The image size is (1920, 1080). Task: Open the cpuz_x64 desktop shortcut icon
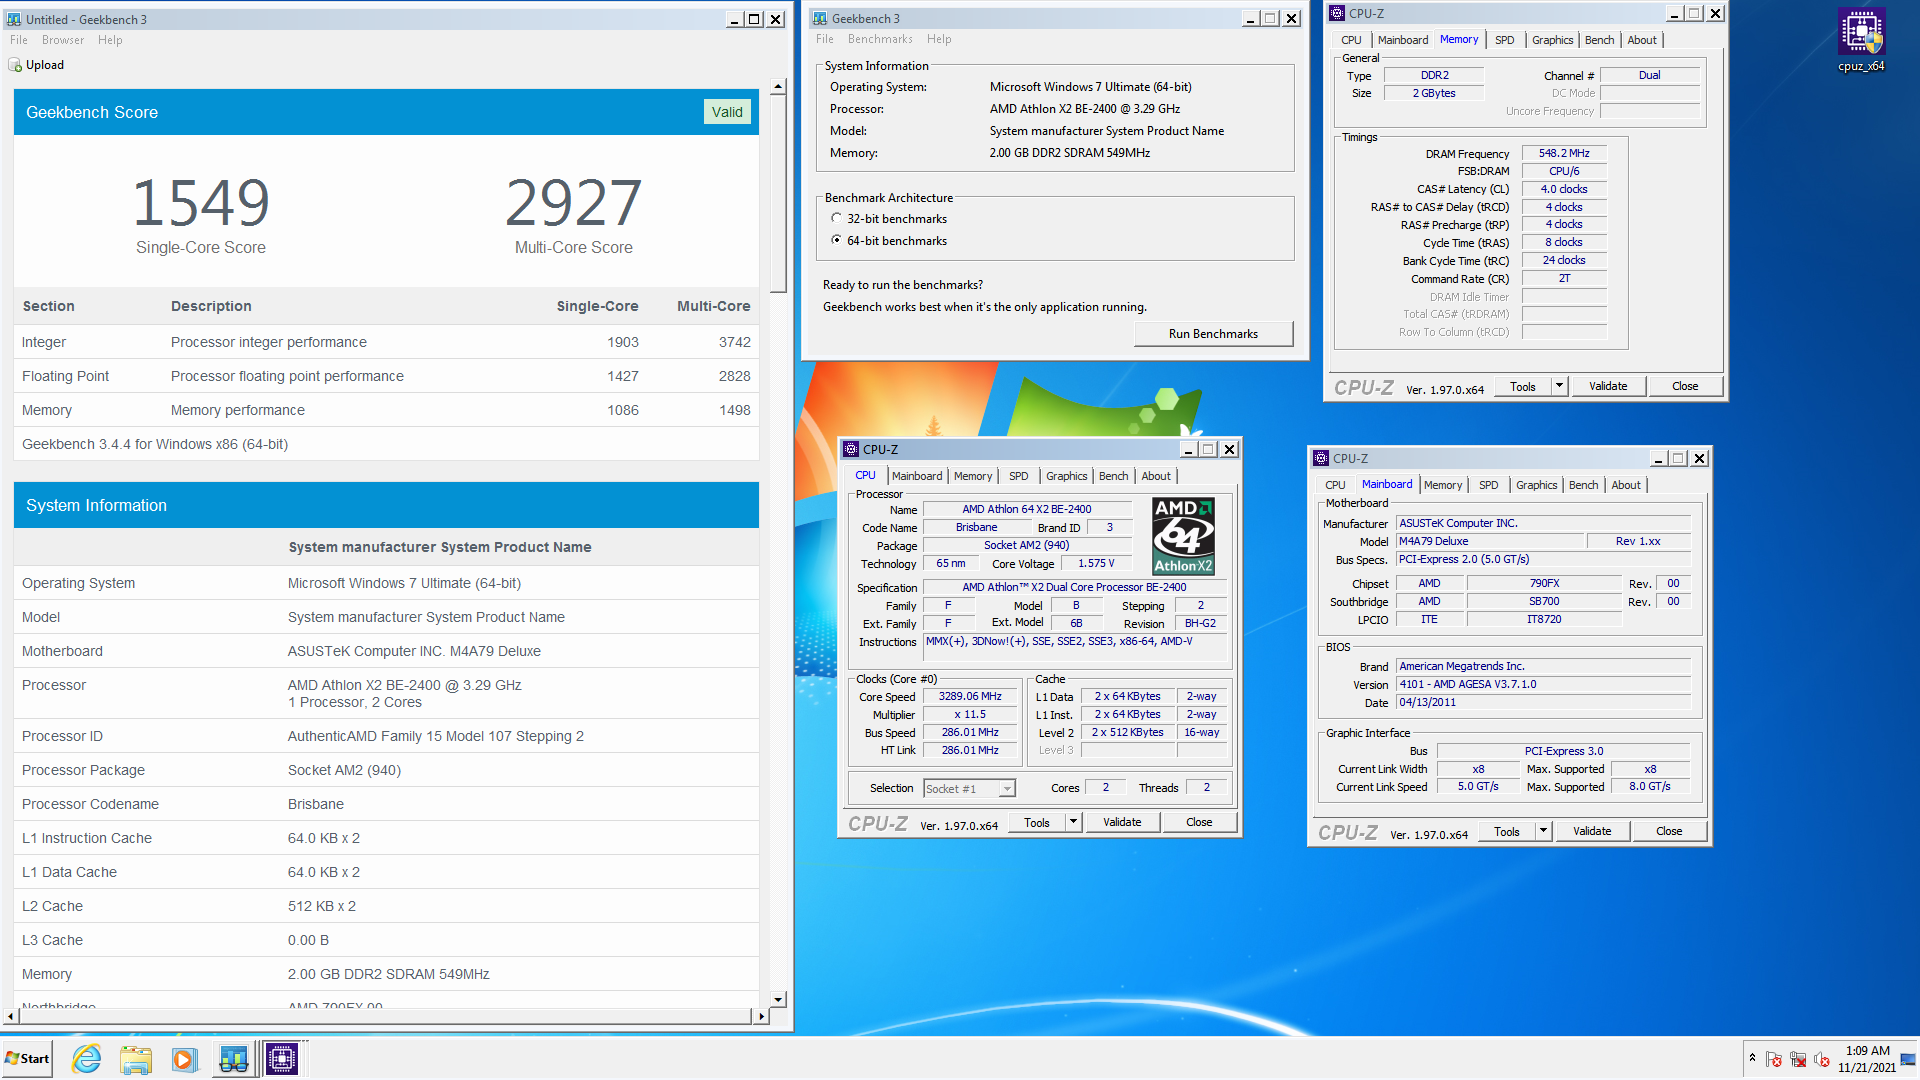click(x=1861, y=40)
